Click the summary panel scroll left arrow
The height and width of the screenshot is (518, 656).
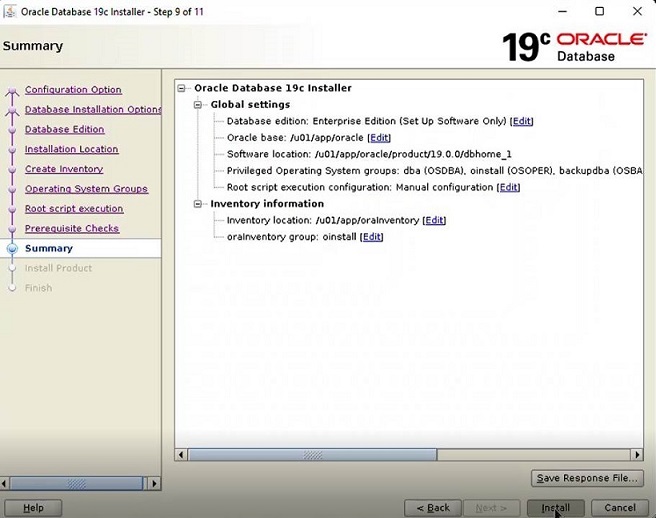click(x=181, y=454)
